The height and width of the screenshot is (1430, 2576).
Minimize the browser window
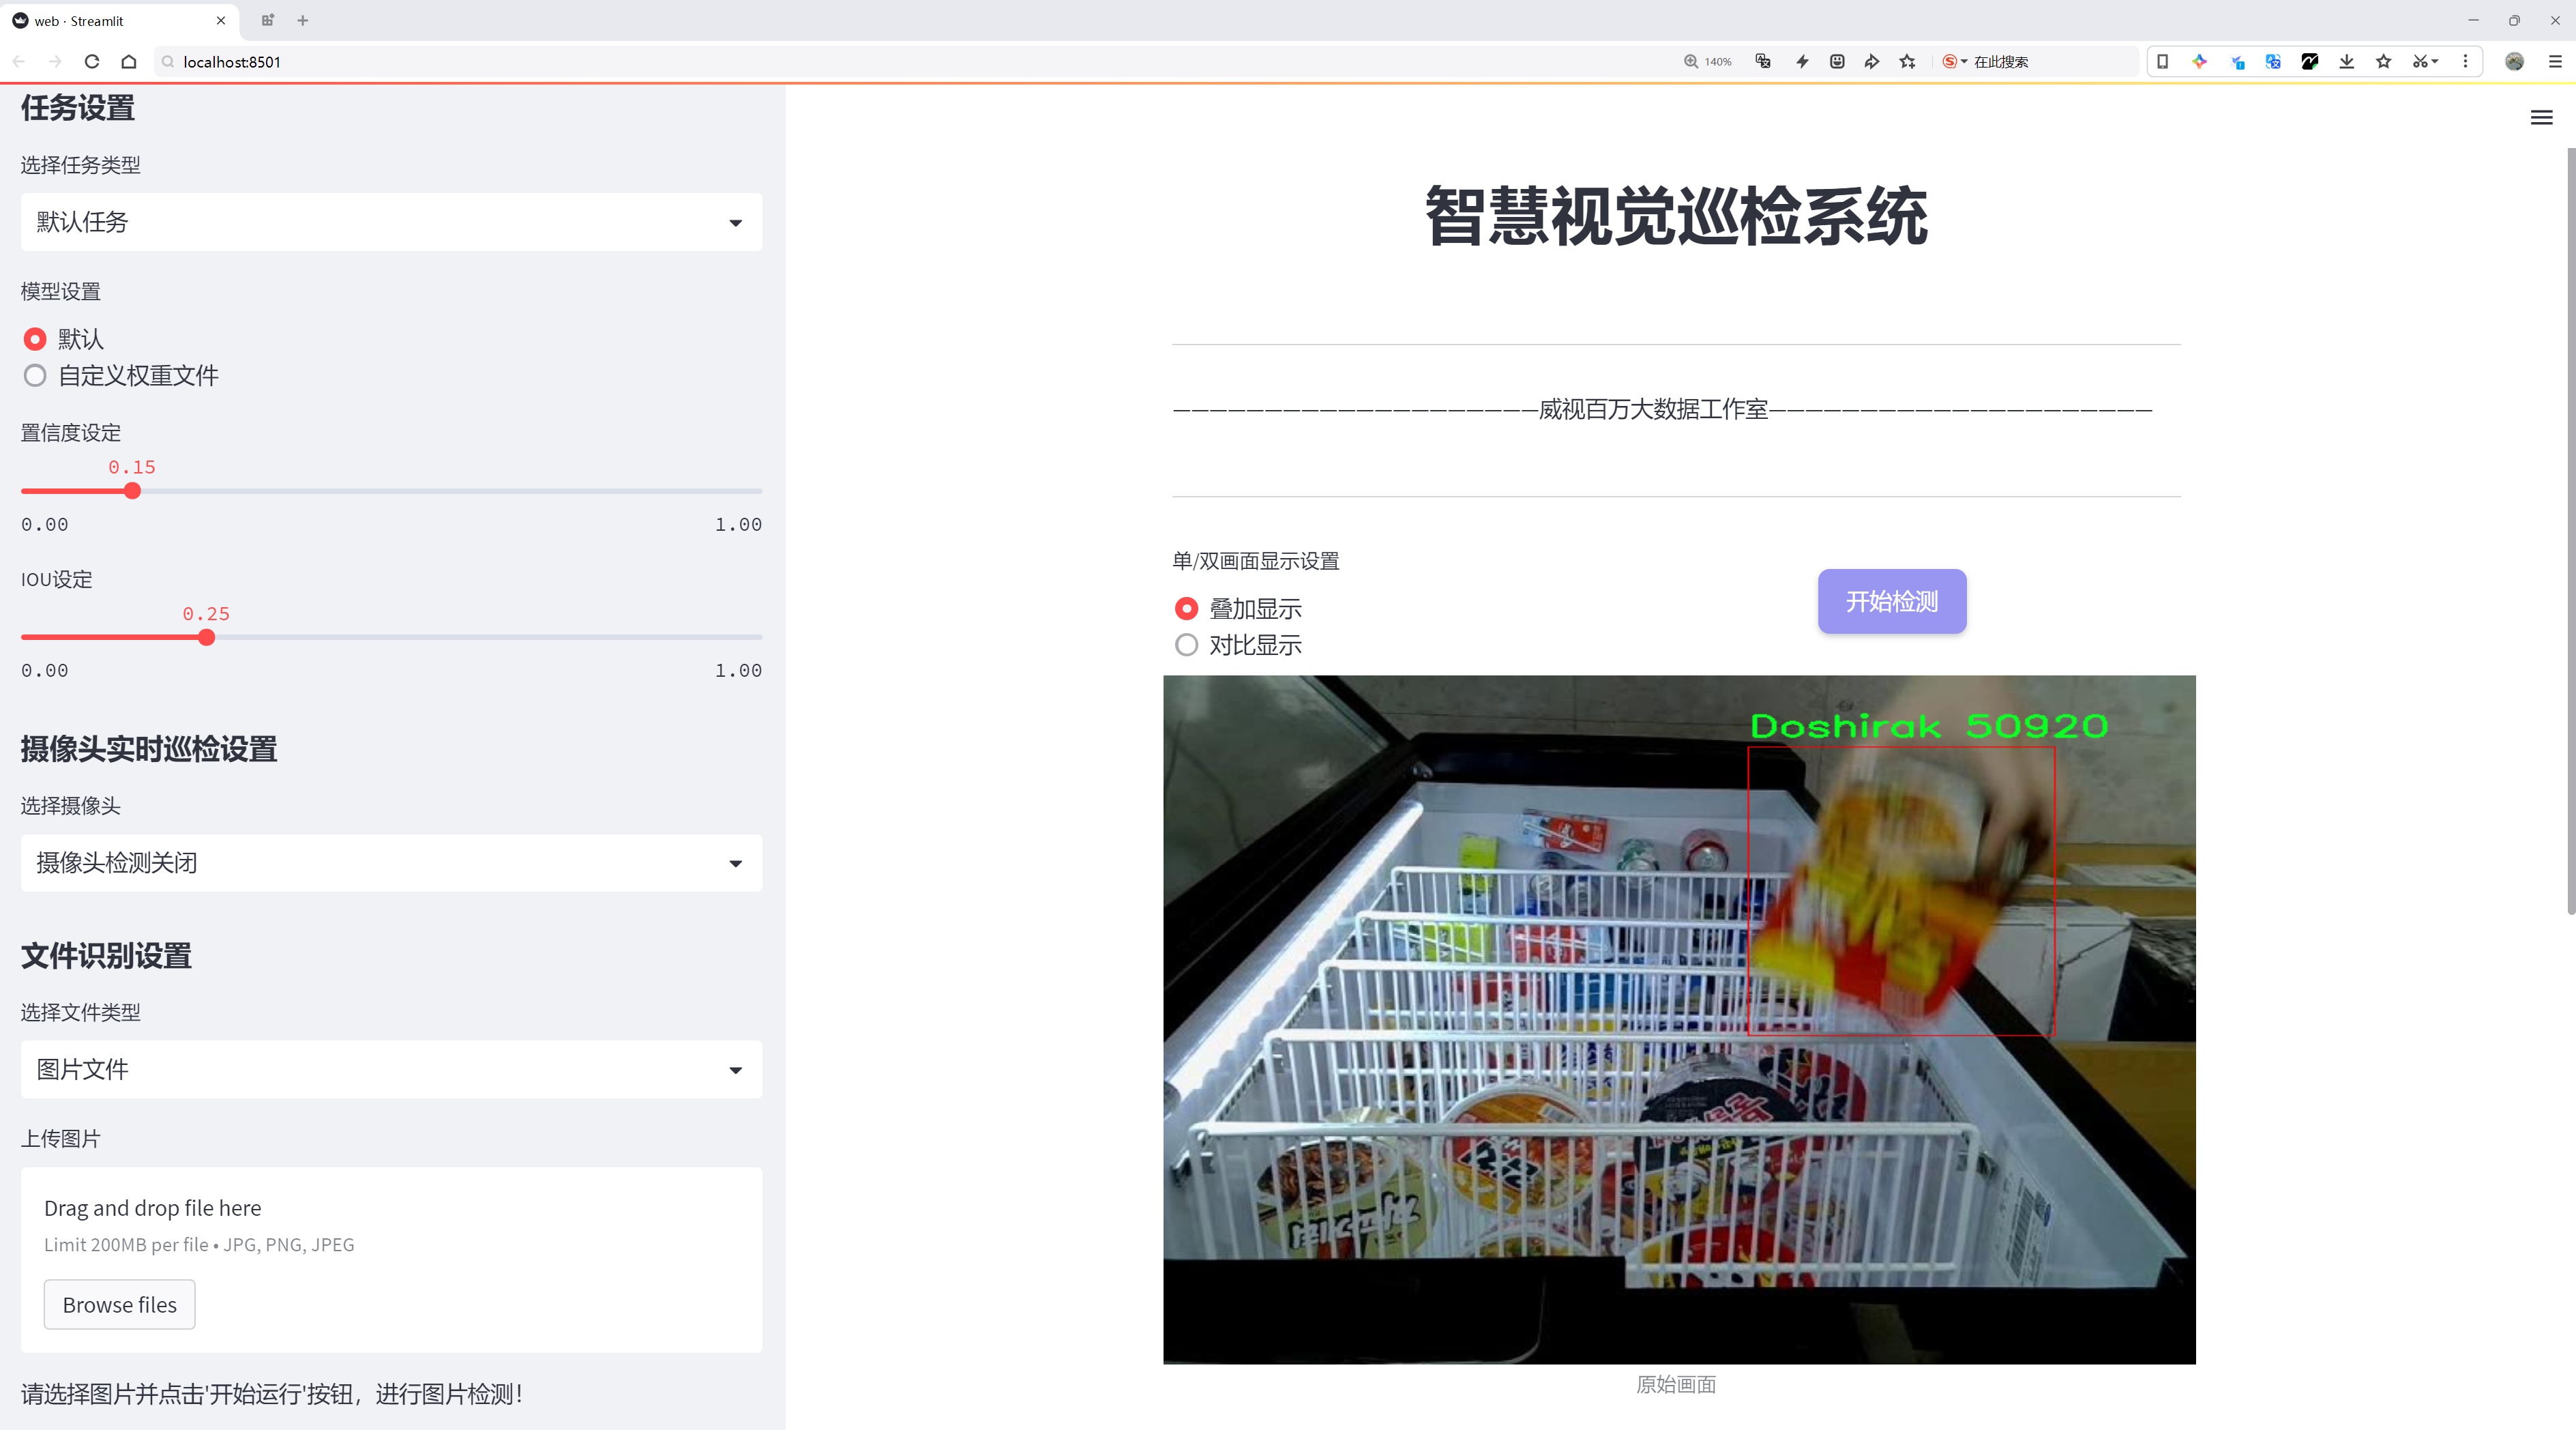(x=2473, y=20)
